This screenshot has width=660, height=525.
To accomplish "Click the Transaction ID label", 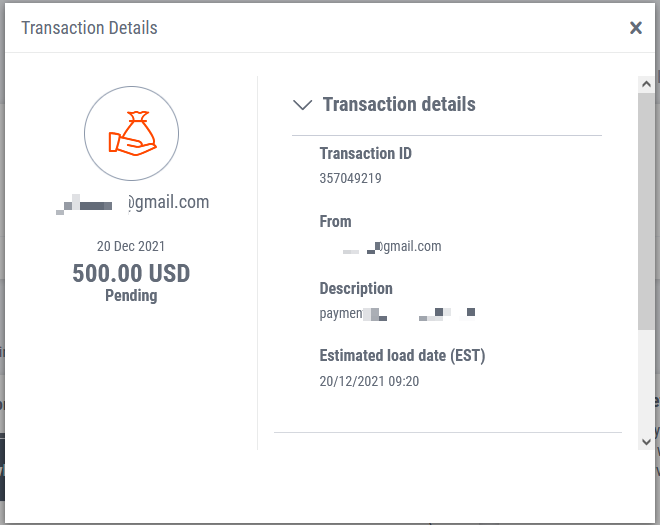I will coord(365,154).
